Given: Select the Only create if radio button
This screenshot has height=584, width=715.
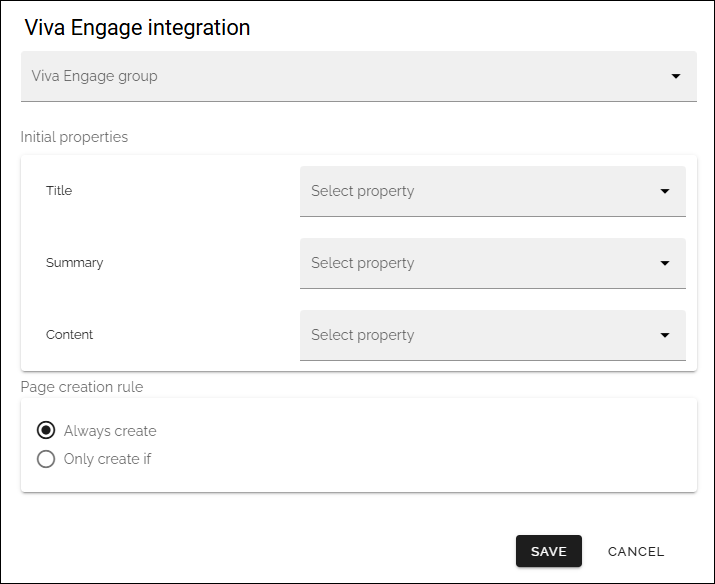Looking at the screenshot, I should [x=46, y=459].
